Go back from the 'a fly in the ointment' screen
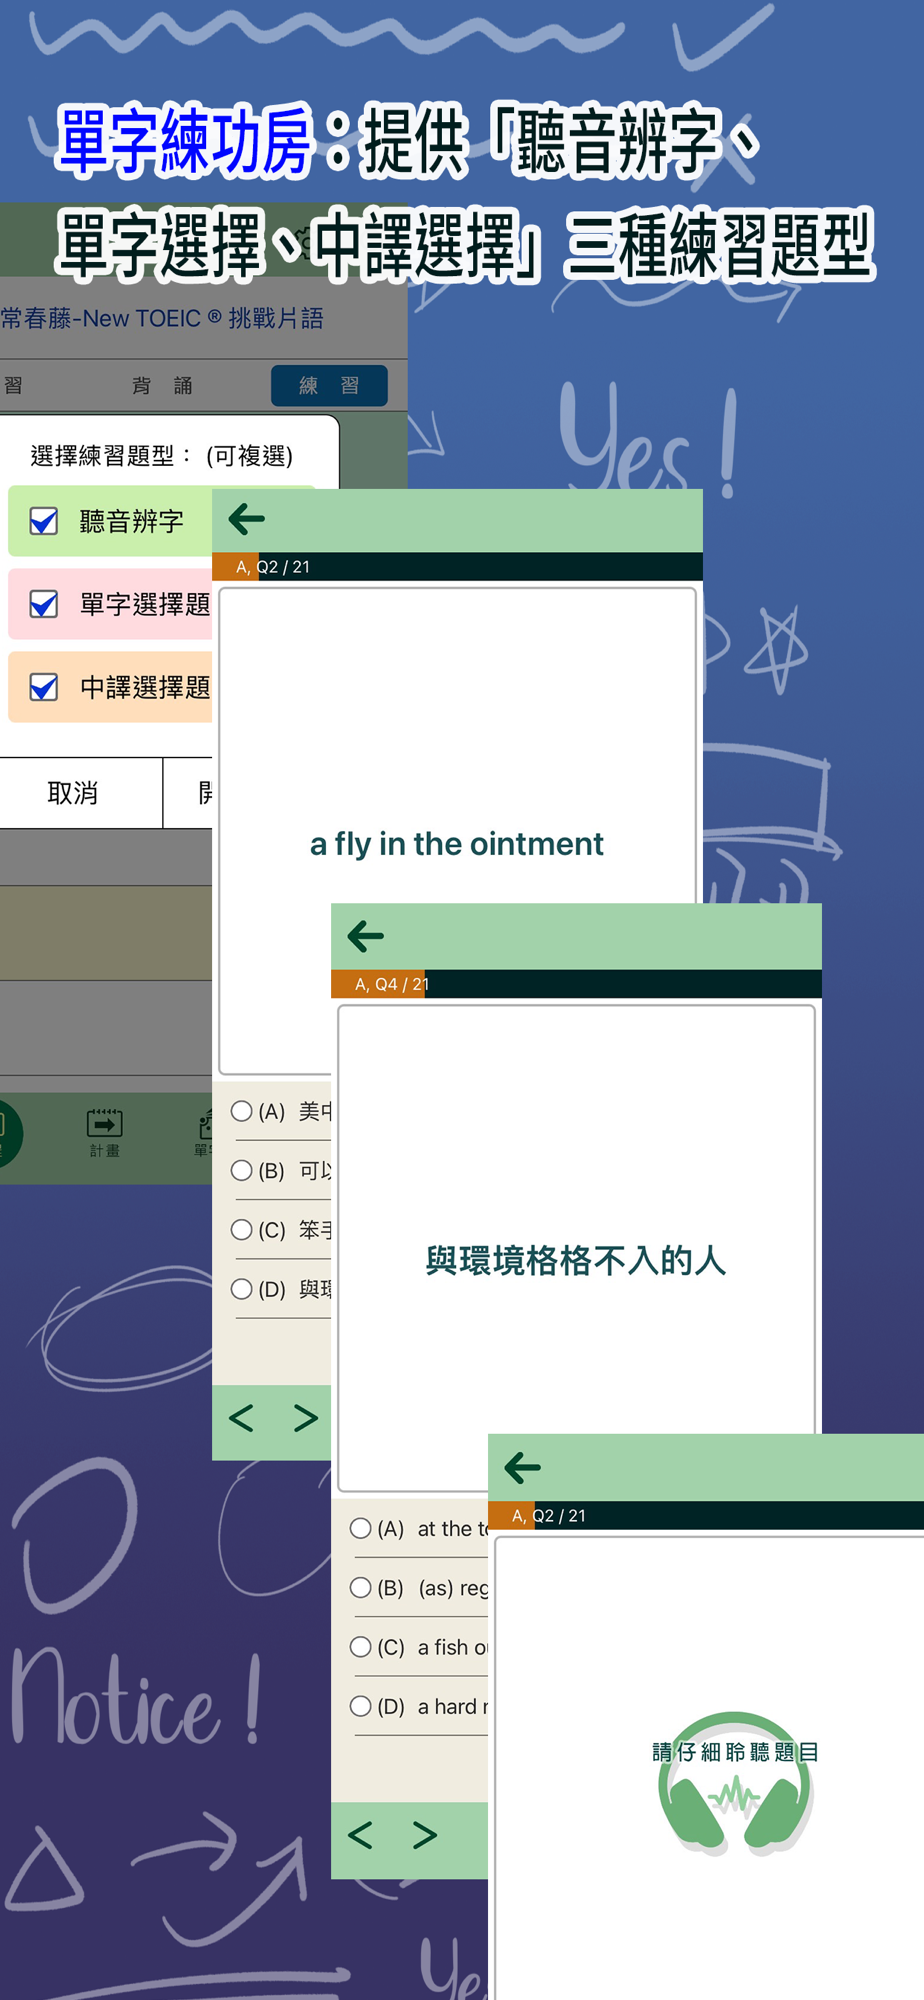The height and width of the screenshot is (2000, 924). coord(247,519)
